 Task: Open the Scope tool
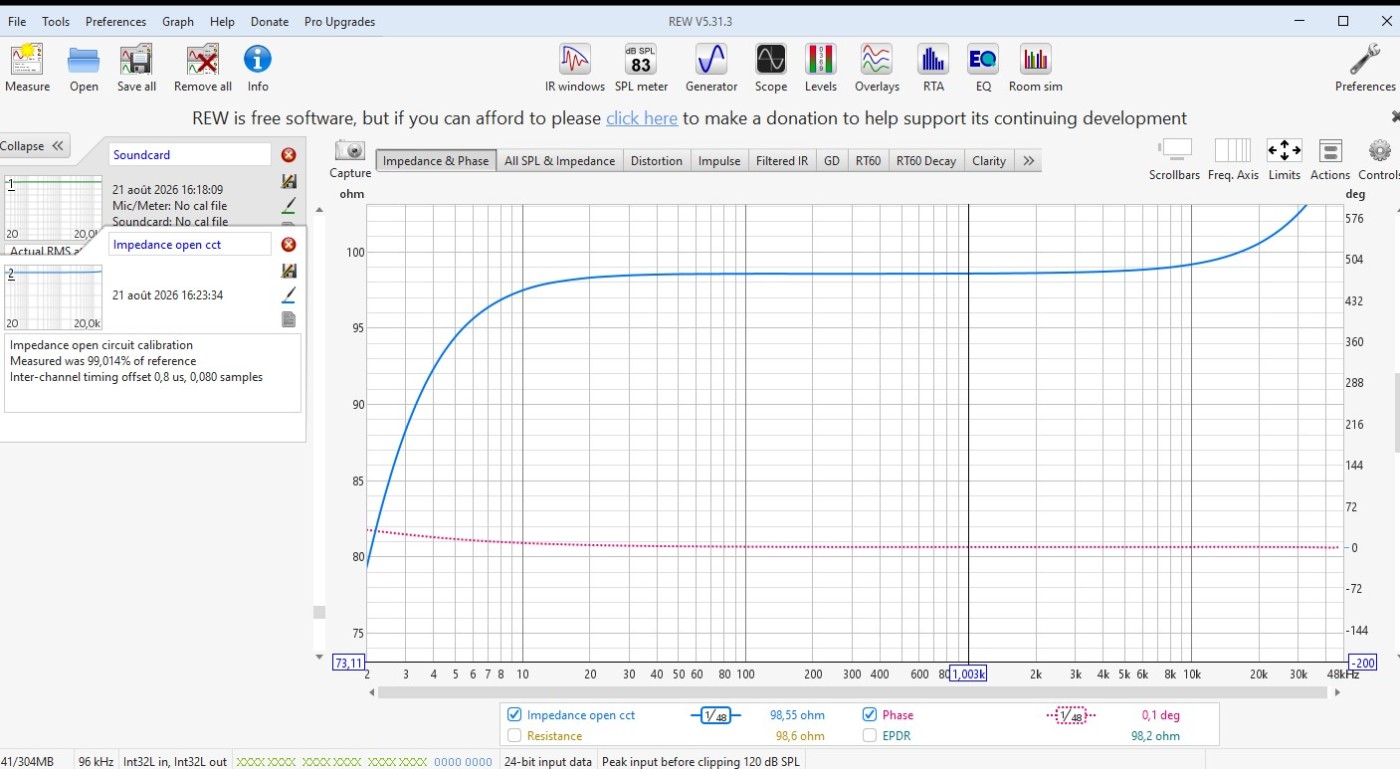click(771, 68)
